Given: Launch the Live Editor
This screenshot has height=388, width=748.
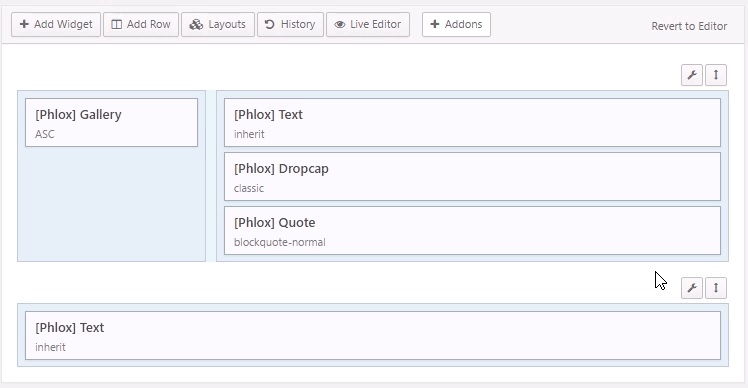Looking at the screenshot, I should click(x=368, y=24).
